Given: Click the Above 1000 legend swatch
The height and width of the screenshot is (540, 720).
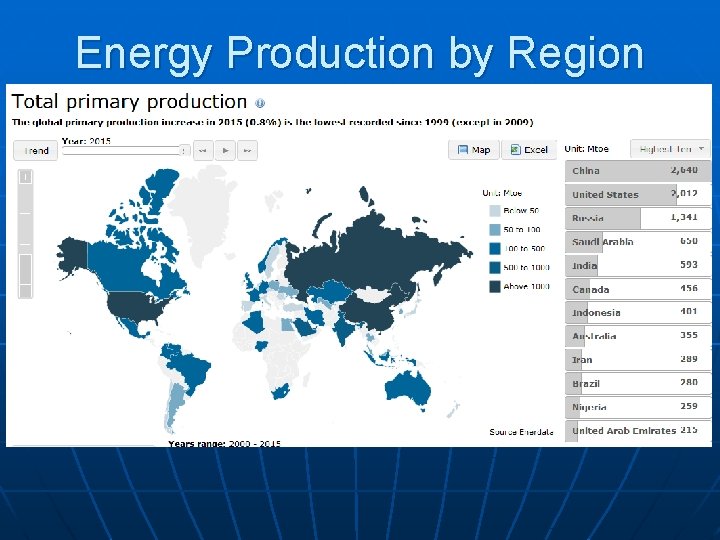Looking at the screenshot, I should (x=495, y=287).
